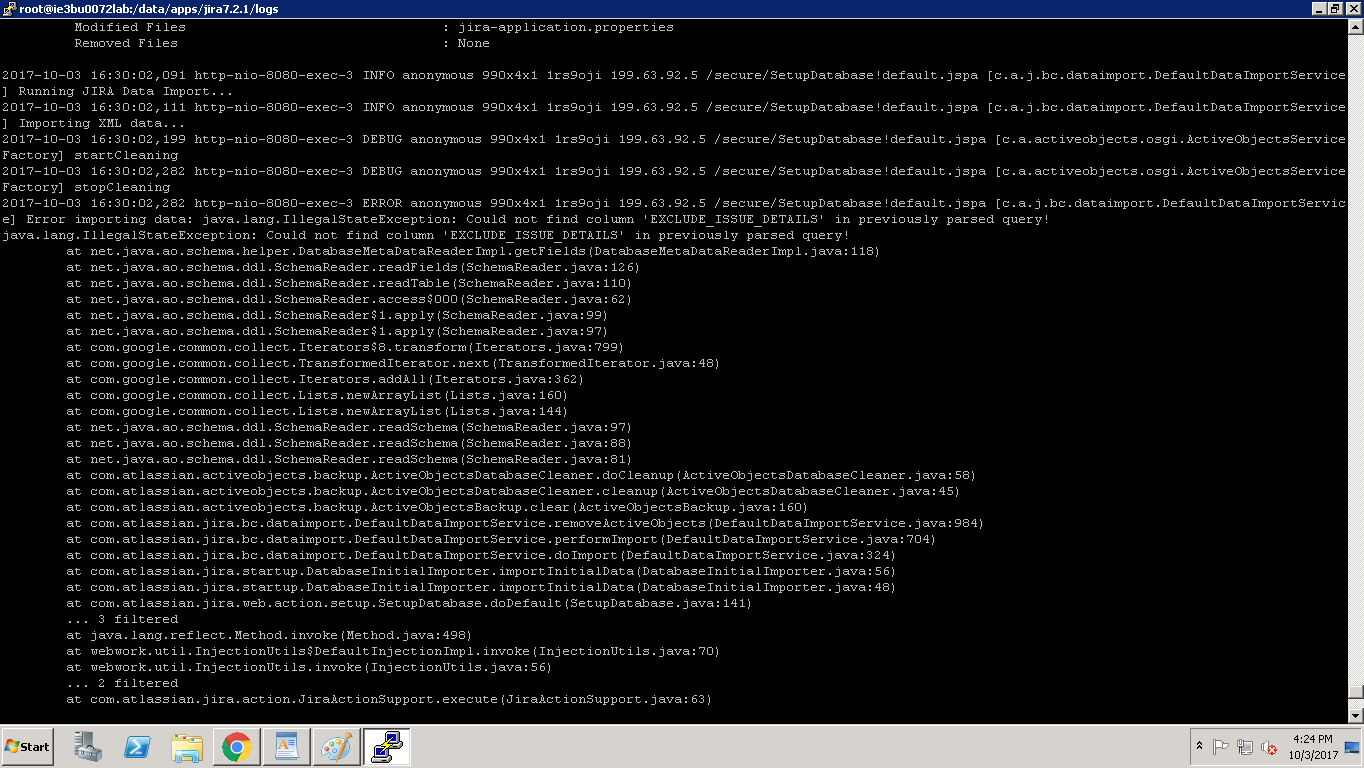Click 'jira-application.properties' file name

[566, 27]
